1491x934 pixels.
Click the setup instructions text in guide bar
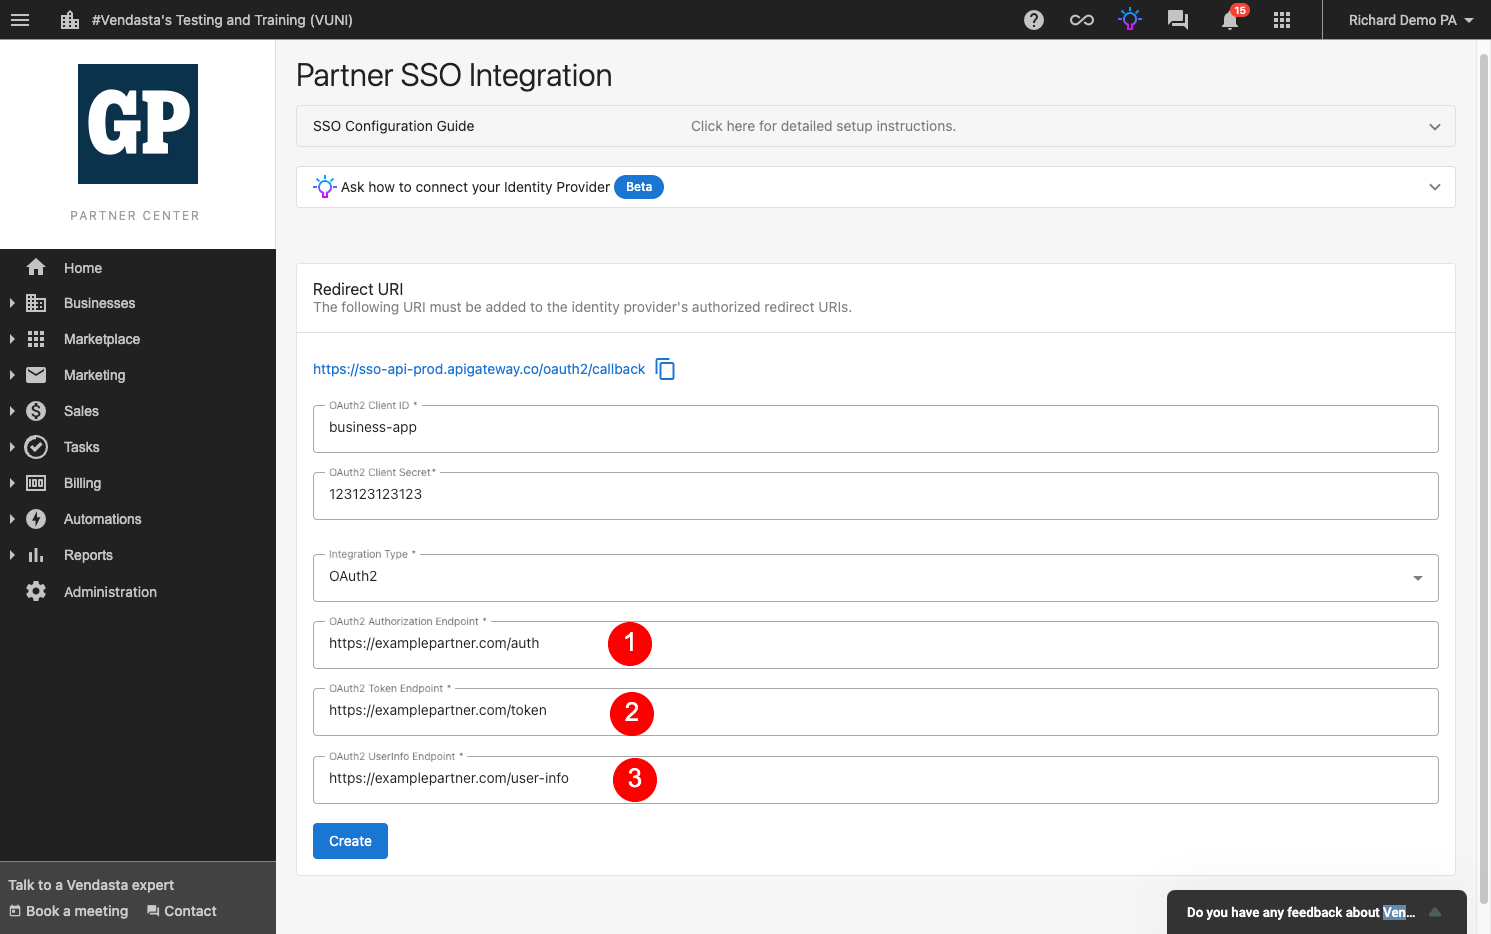point(823,126)
